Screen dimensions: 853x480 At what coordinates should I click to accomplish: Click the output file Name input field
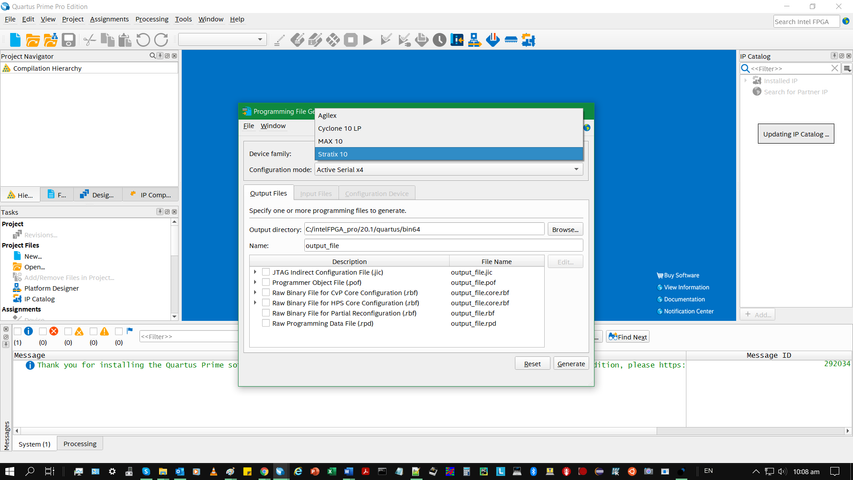(x=442, y=245)
